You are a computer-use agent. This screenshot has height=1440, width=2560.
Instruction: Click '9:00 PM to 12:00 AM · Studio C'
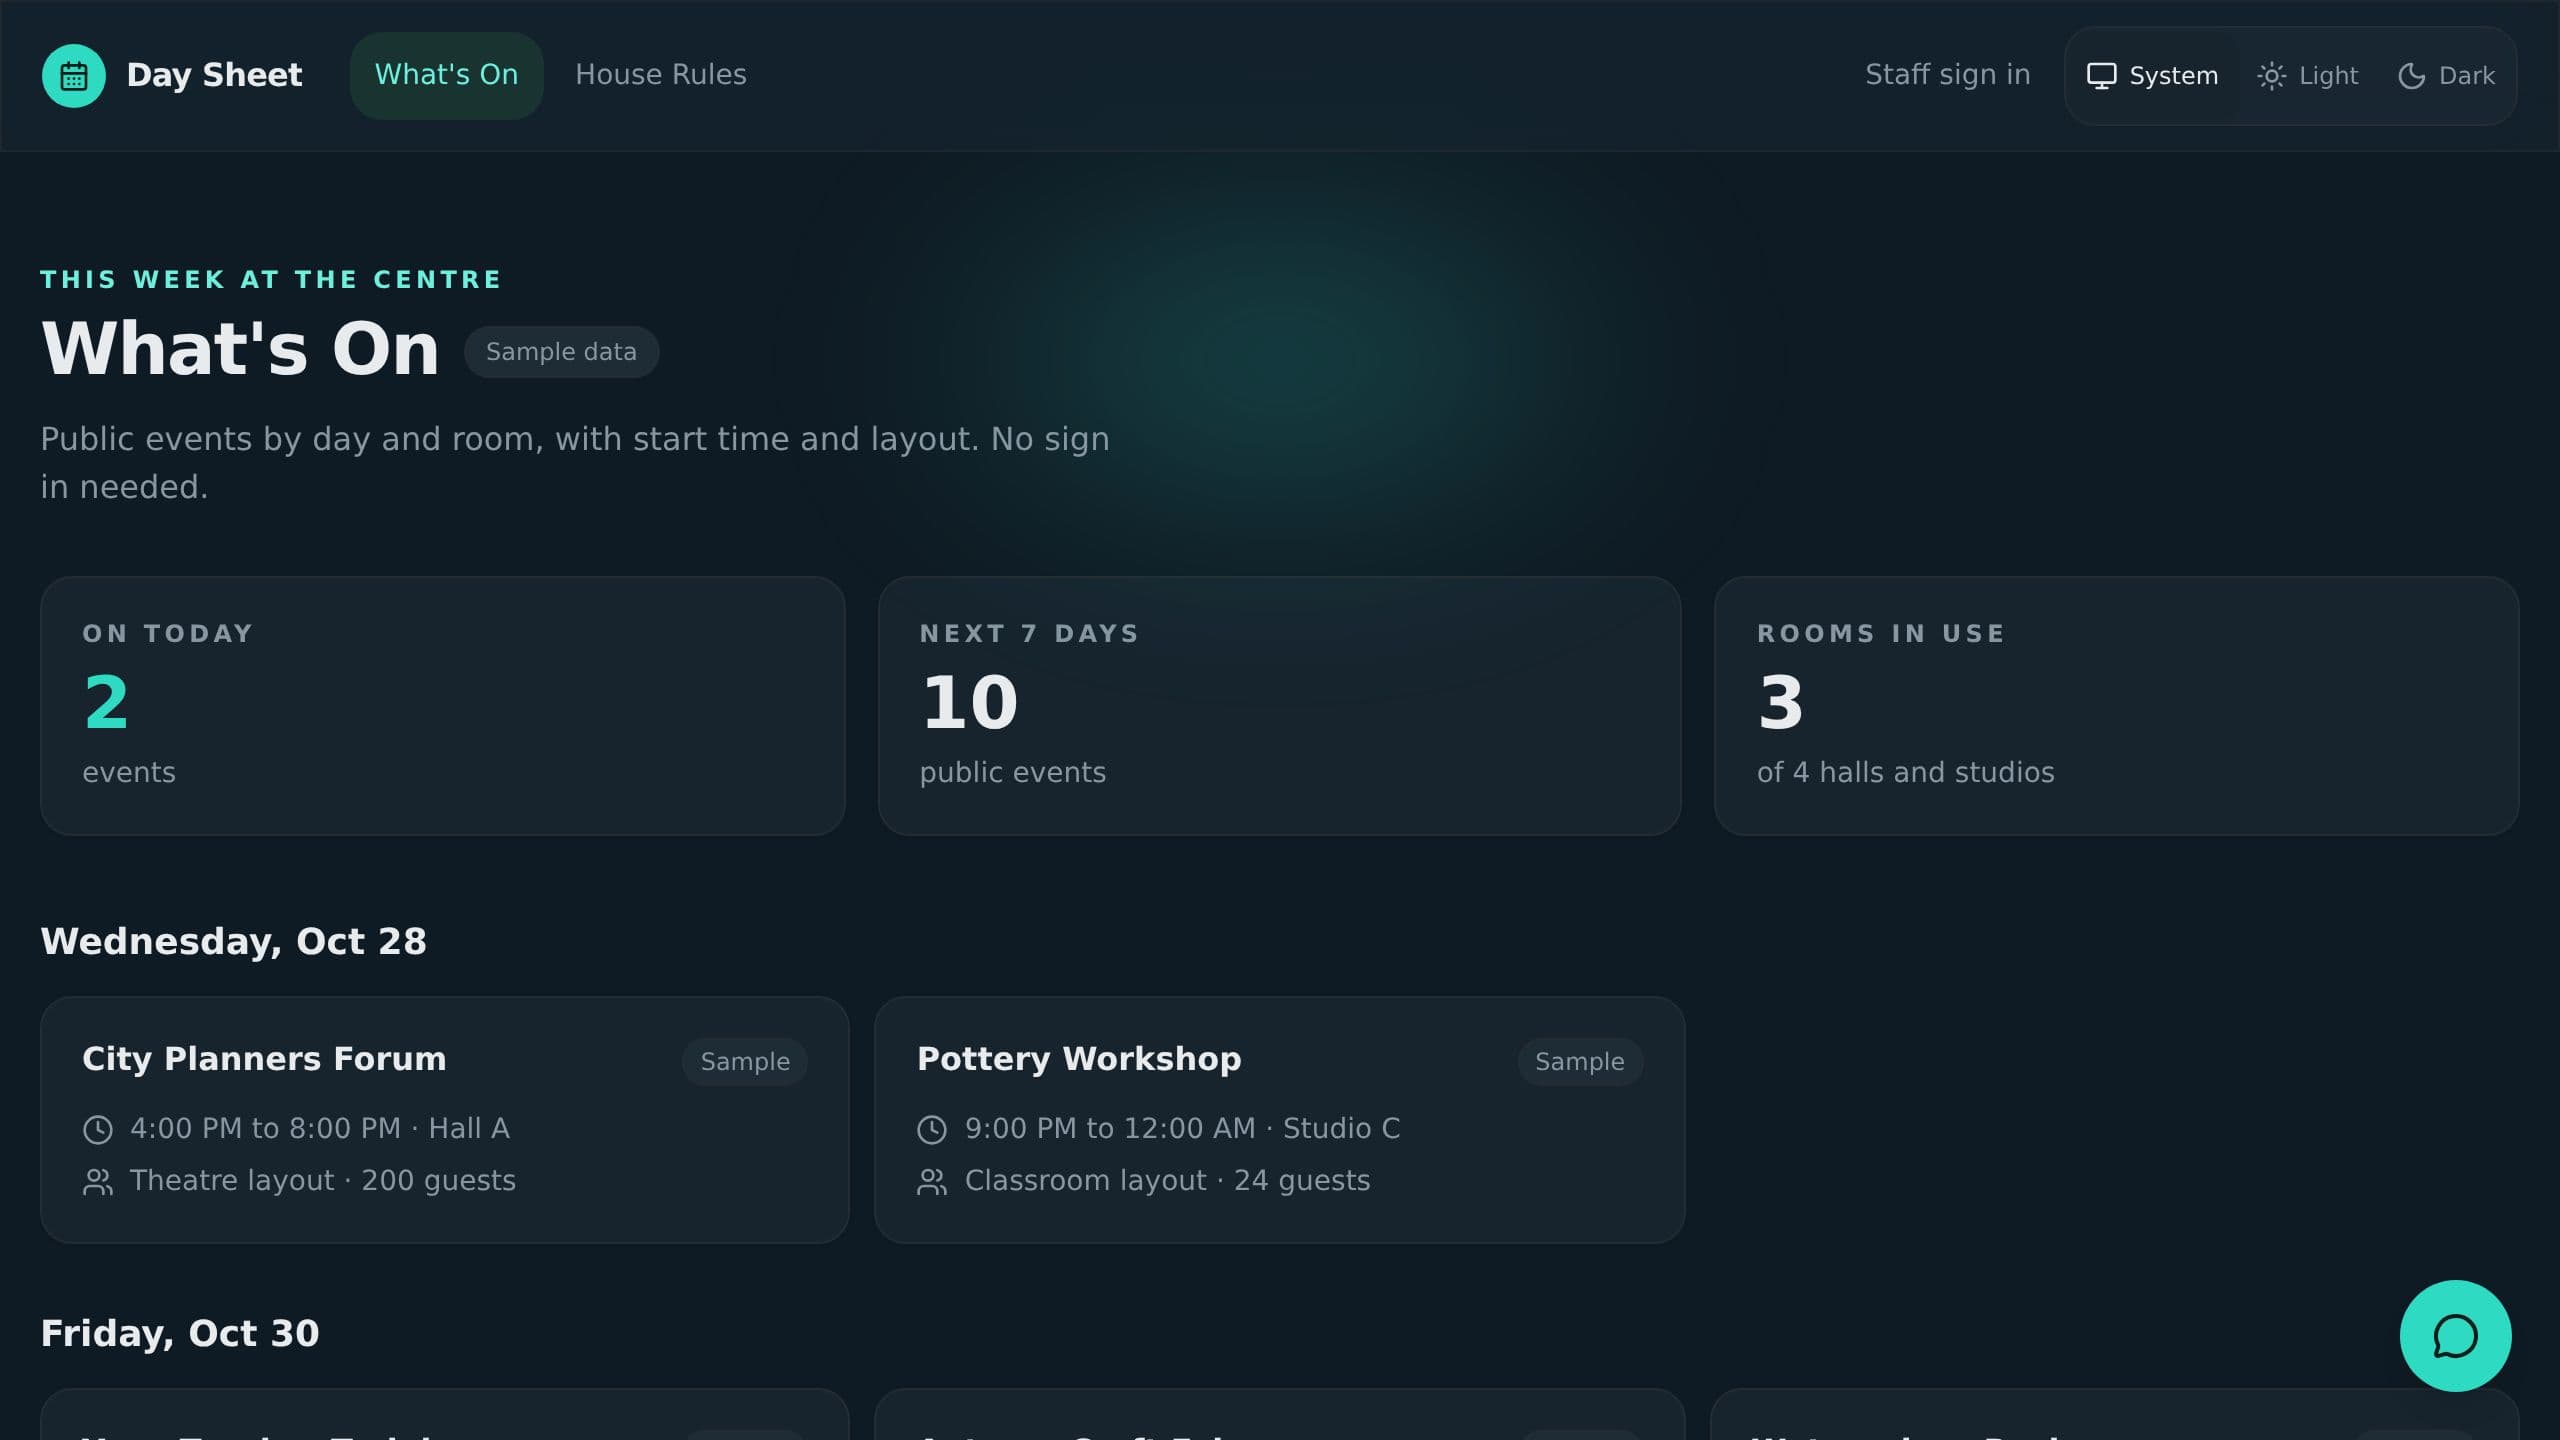[x=1182, y=1129]
